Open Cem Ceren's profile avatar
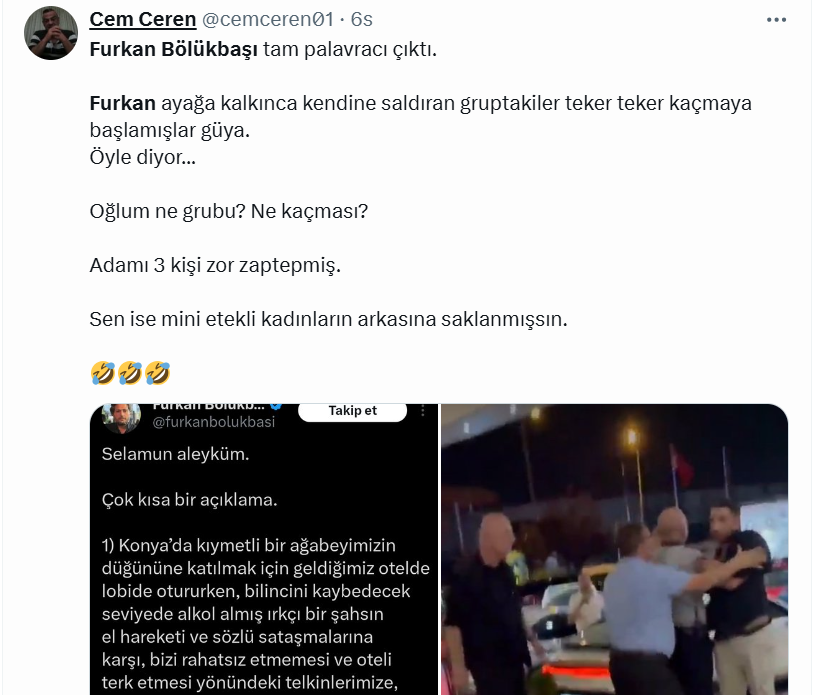814x695 pixels. (51, 33)
